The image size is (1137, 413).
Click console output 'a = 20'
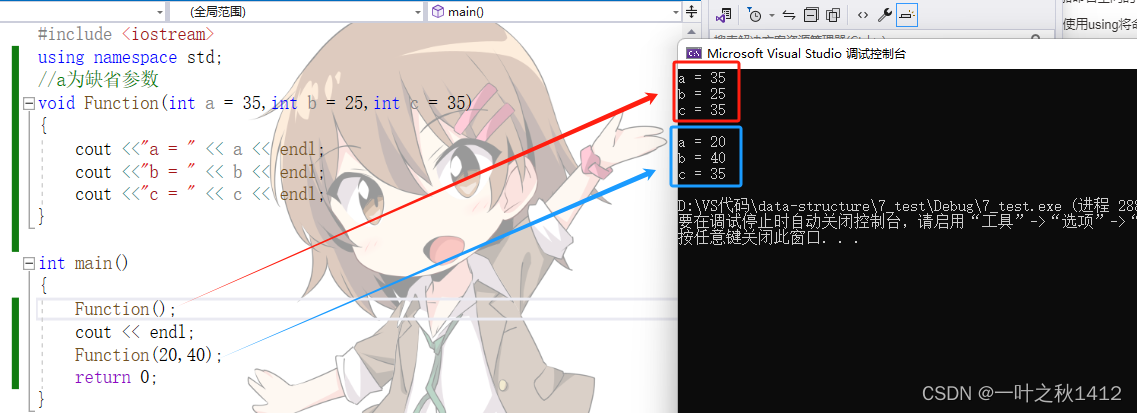pyautogui.click(x=702, y=143)
